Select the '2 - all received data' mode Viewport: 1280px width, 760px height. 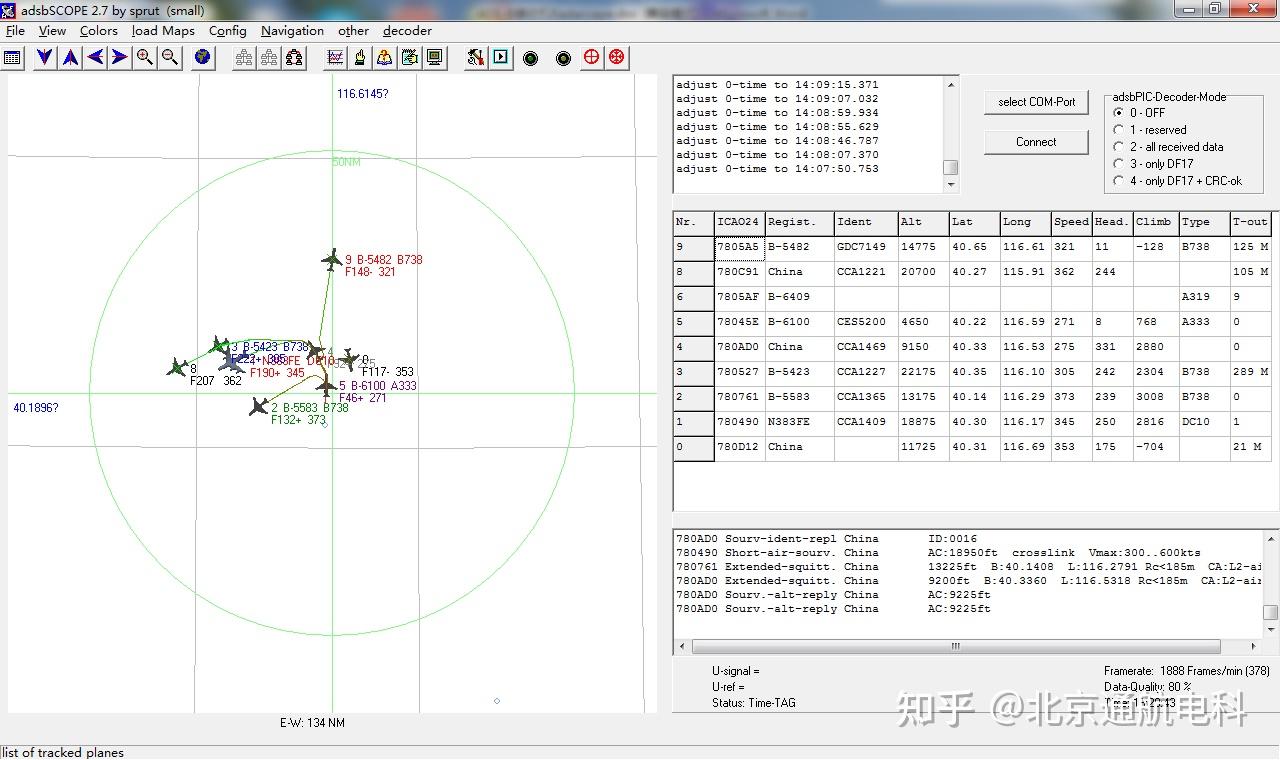click(1119, 147)
